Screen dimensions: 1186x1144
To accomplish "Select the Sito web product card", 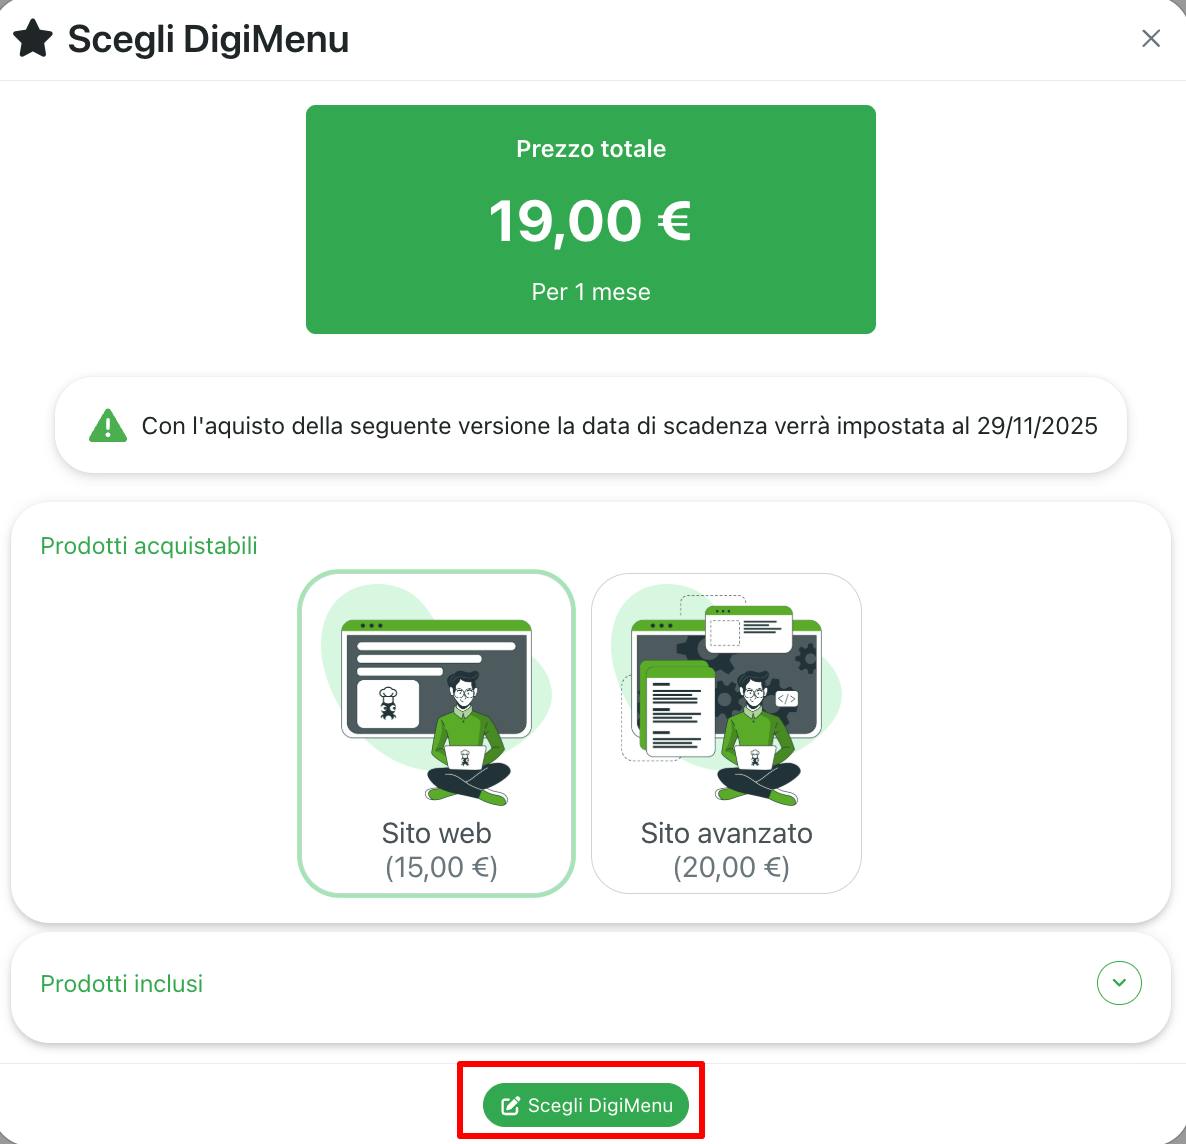I will (x=436, y=733).
